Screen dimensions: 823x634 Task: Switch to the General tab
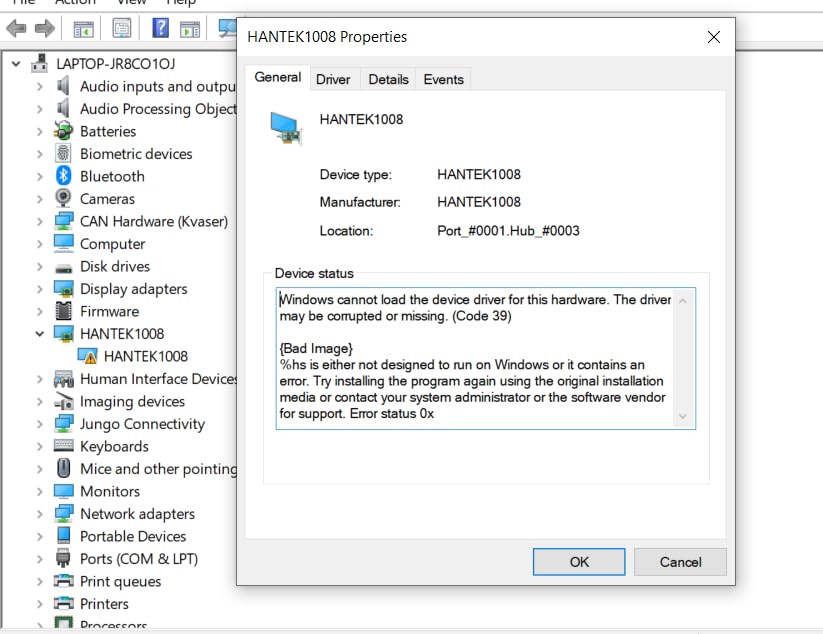click(278, 77)
